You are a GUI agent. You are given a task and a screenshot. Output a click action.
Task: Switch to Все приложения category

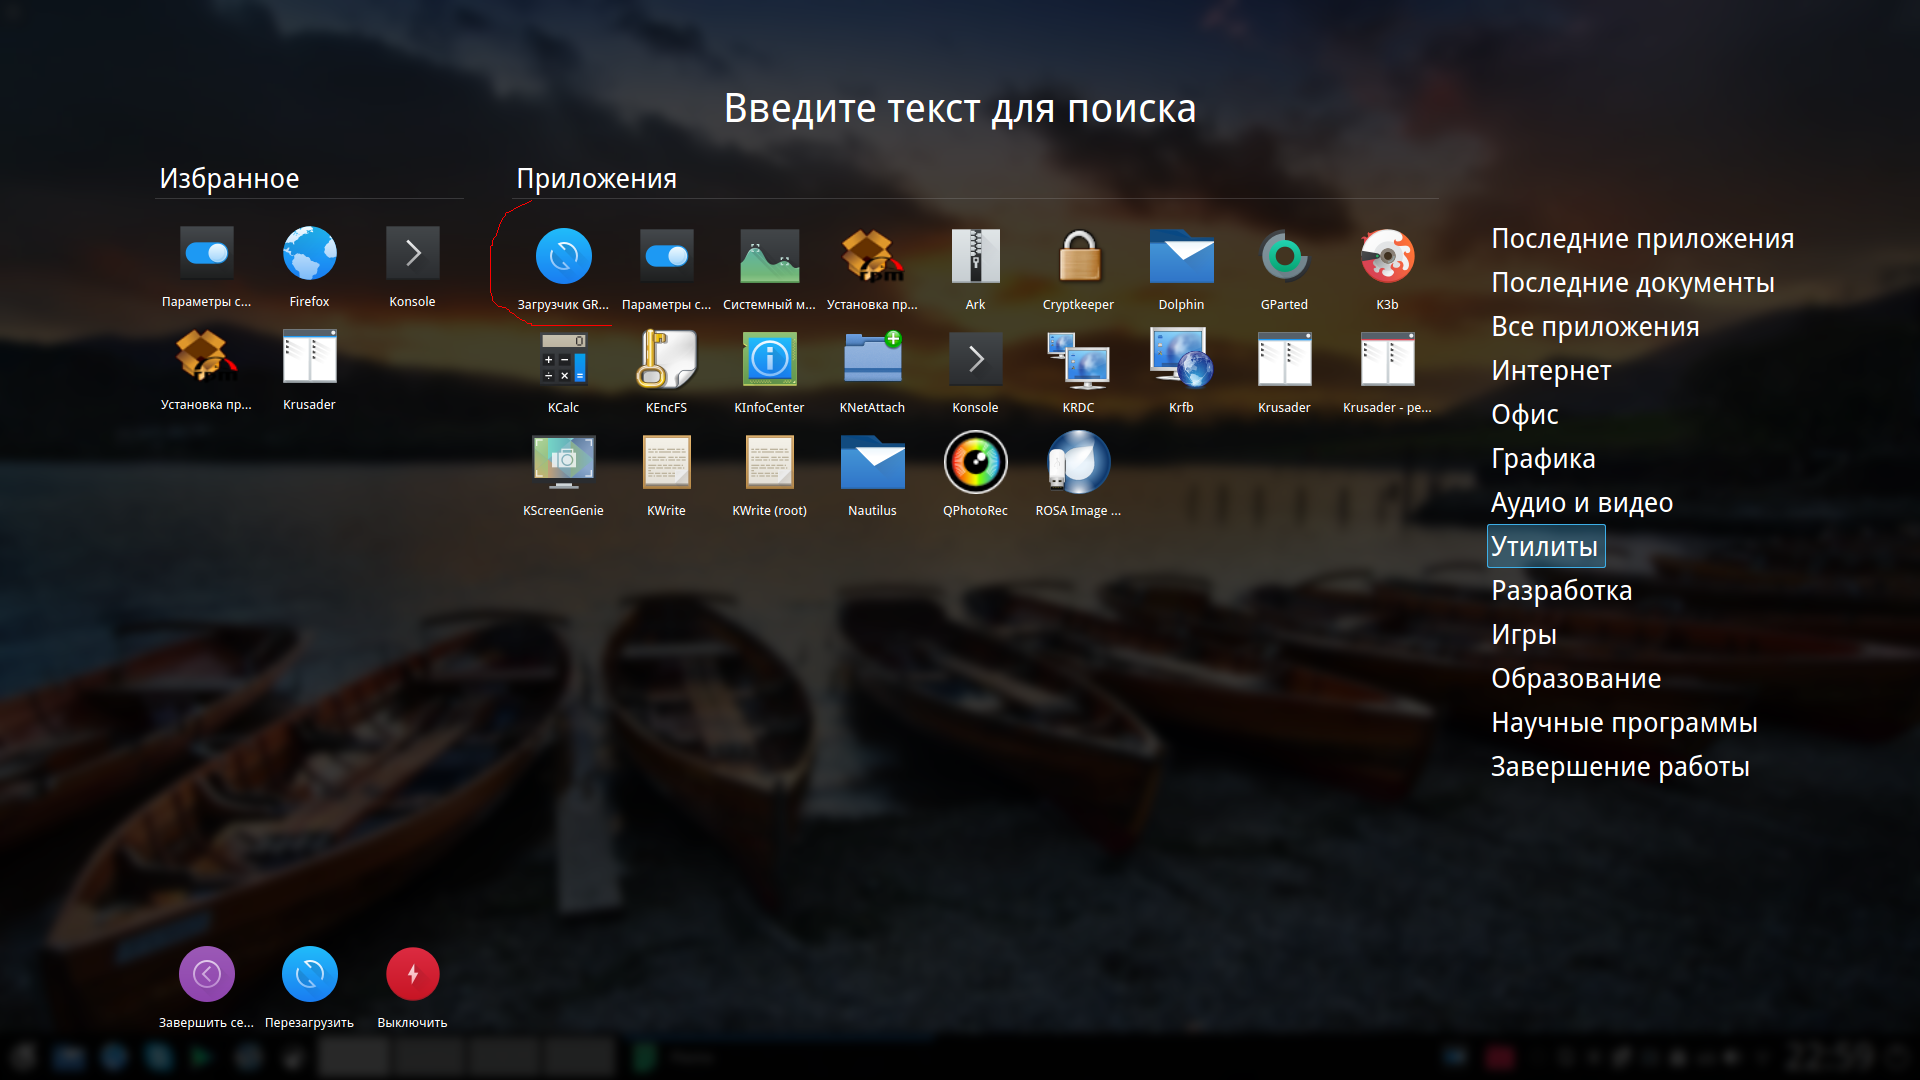pyautogui.click(x=1594, y=327)
